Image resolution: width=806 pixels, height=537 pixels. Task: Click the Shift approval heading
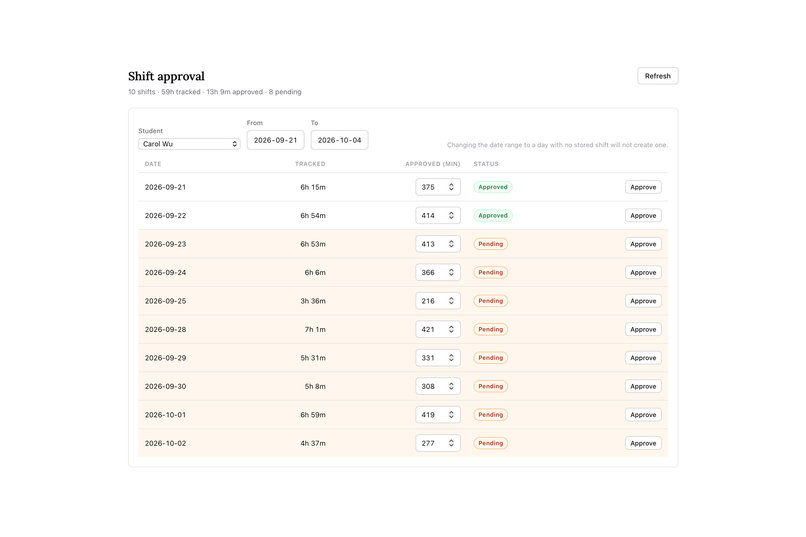pos(166,76)
